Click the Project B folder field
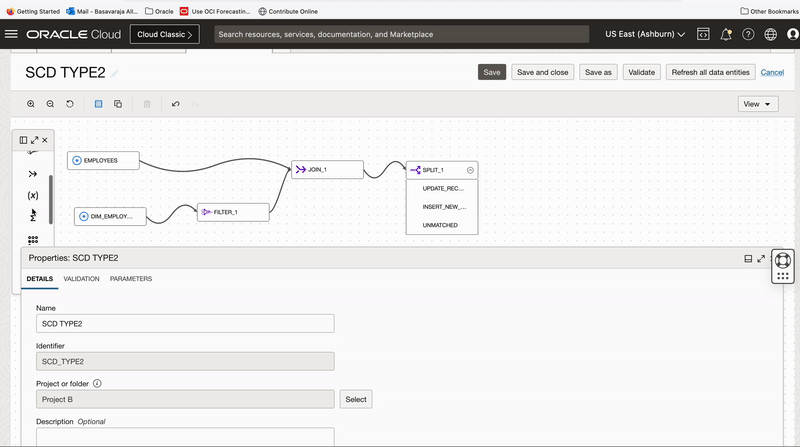Image resolution: width=800 pixels, height=447 pixels. (185, 399)
